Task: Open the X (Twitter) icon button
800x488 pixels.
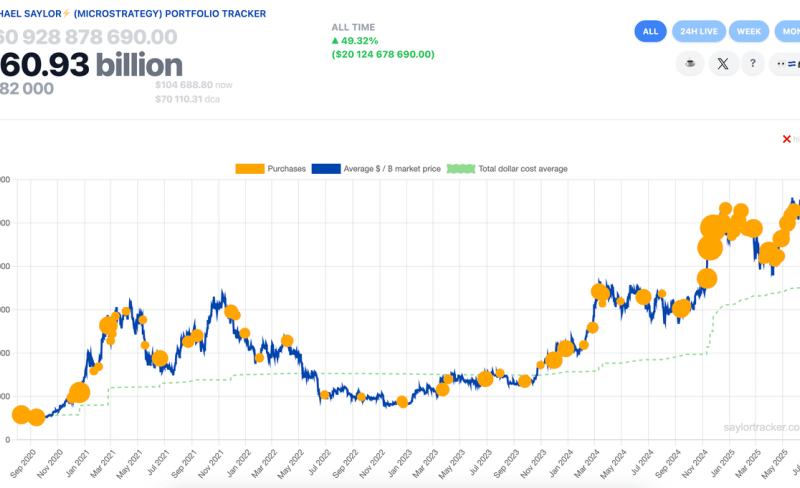Action: [722, 63]
